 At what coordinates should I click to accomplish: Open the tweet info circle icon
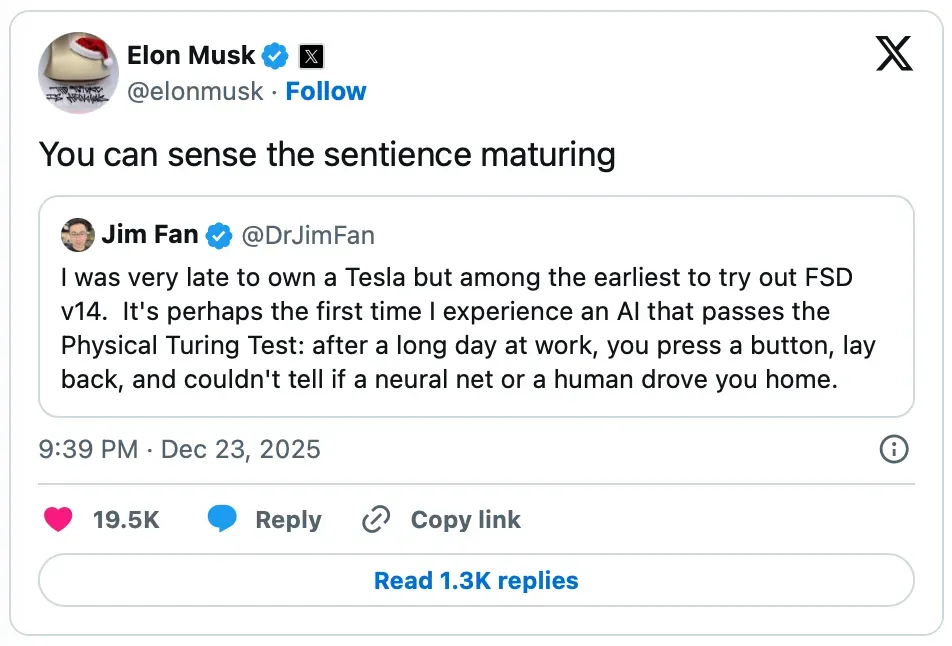pyautogui.click(x=893, y=449)
